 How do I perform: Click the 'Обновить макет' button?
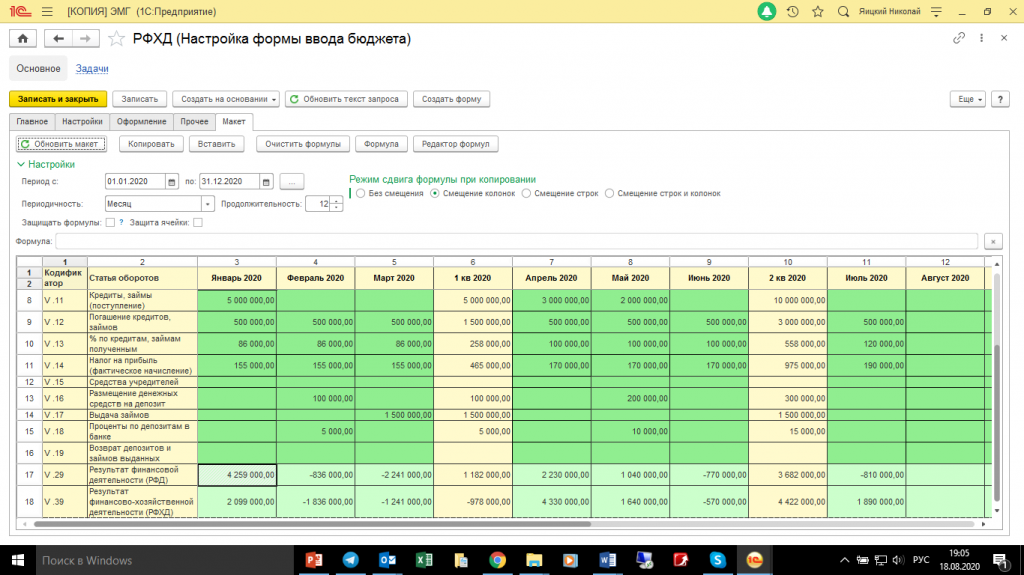61,144
